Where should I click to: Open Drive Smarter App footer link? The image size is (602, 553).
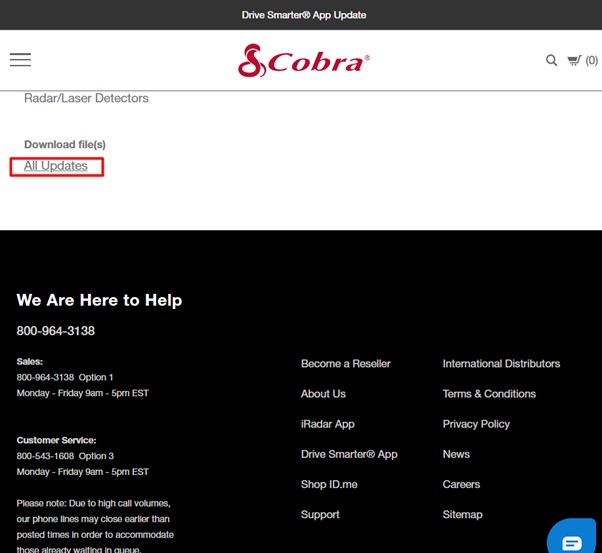pyautogui.click(x=349, y=454)
